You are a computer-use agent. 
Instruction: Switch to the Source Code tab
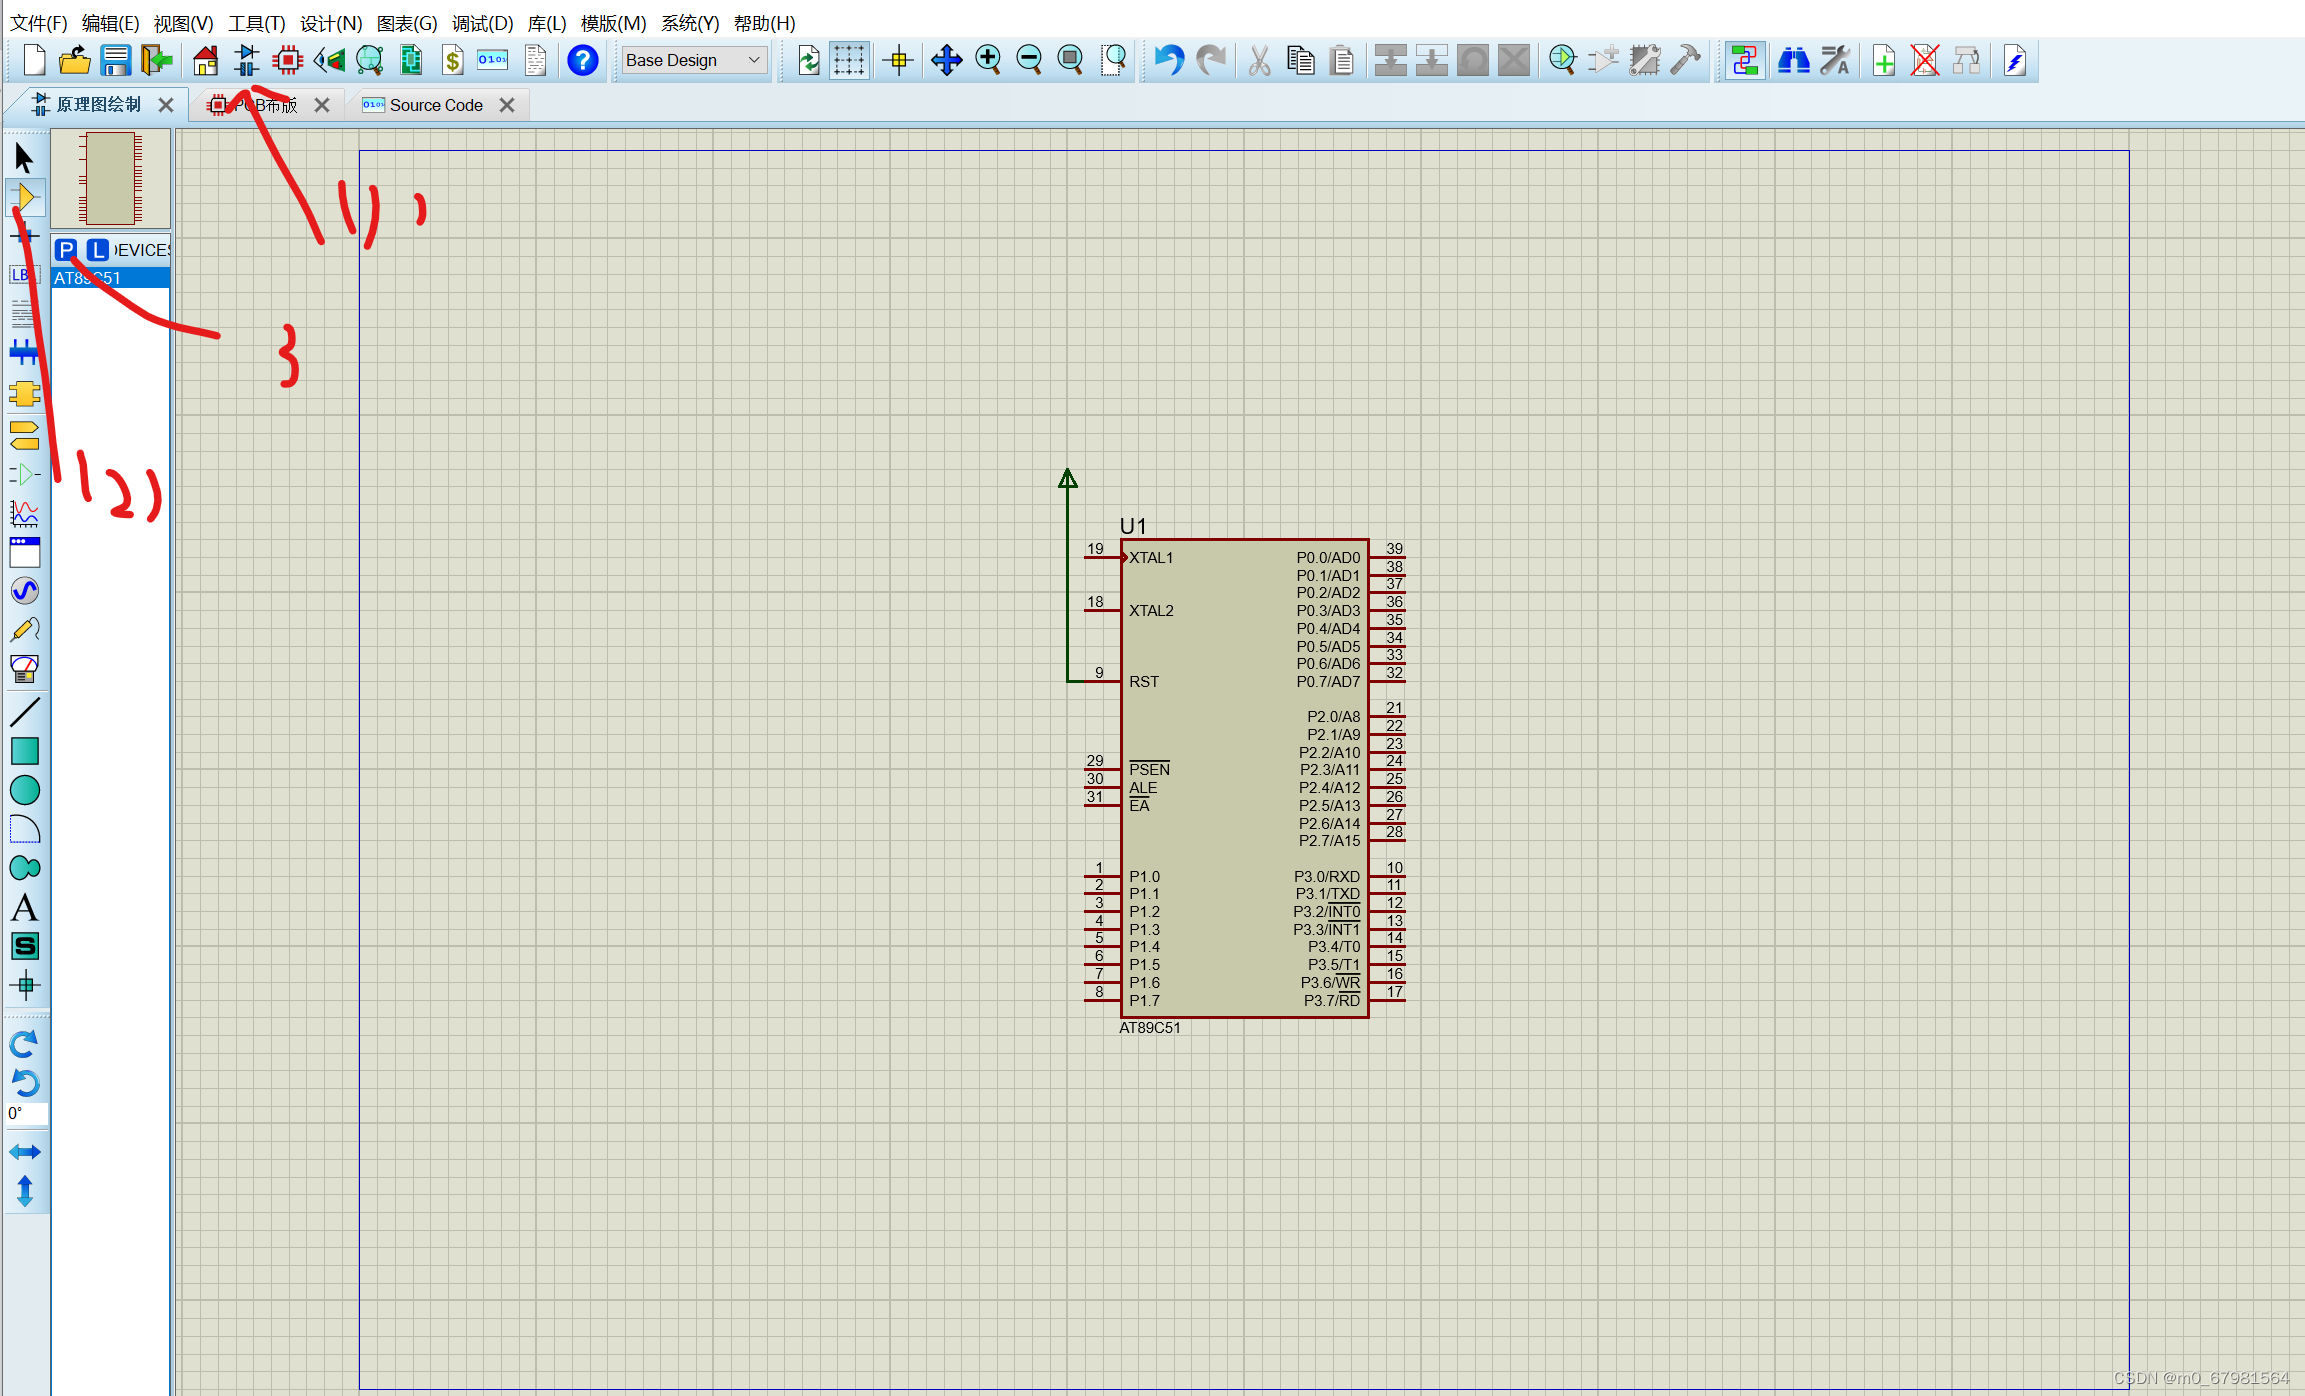point(435,105)
